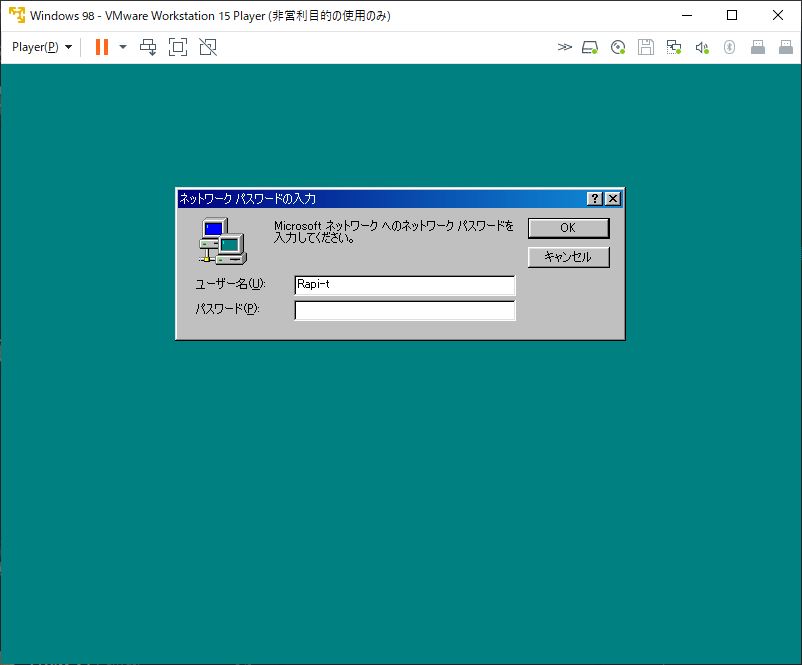This screenshot has height=665, width=802.
Task: Click the dialog's question mark help button
Action: (x=594, y=198)
